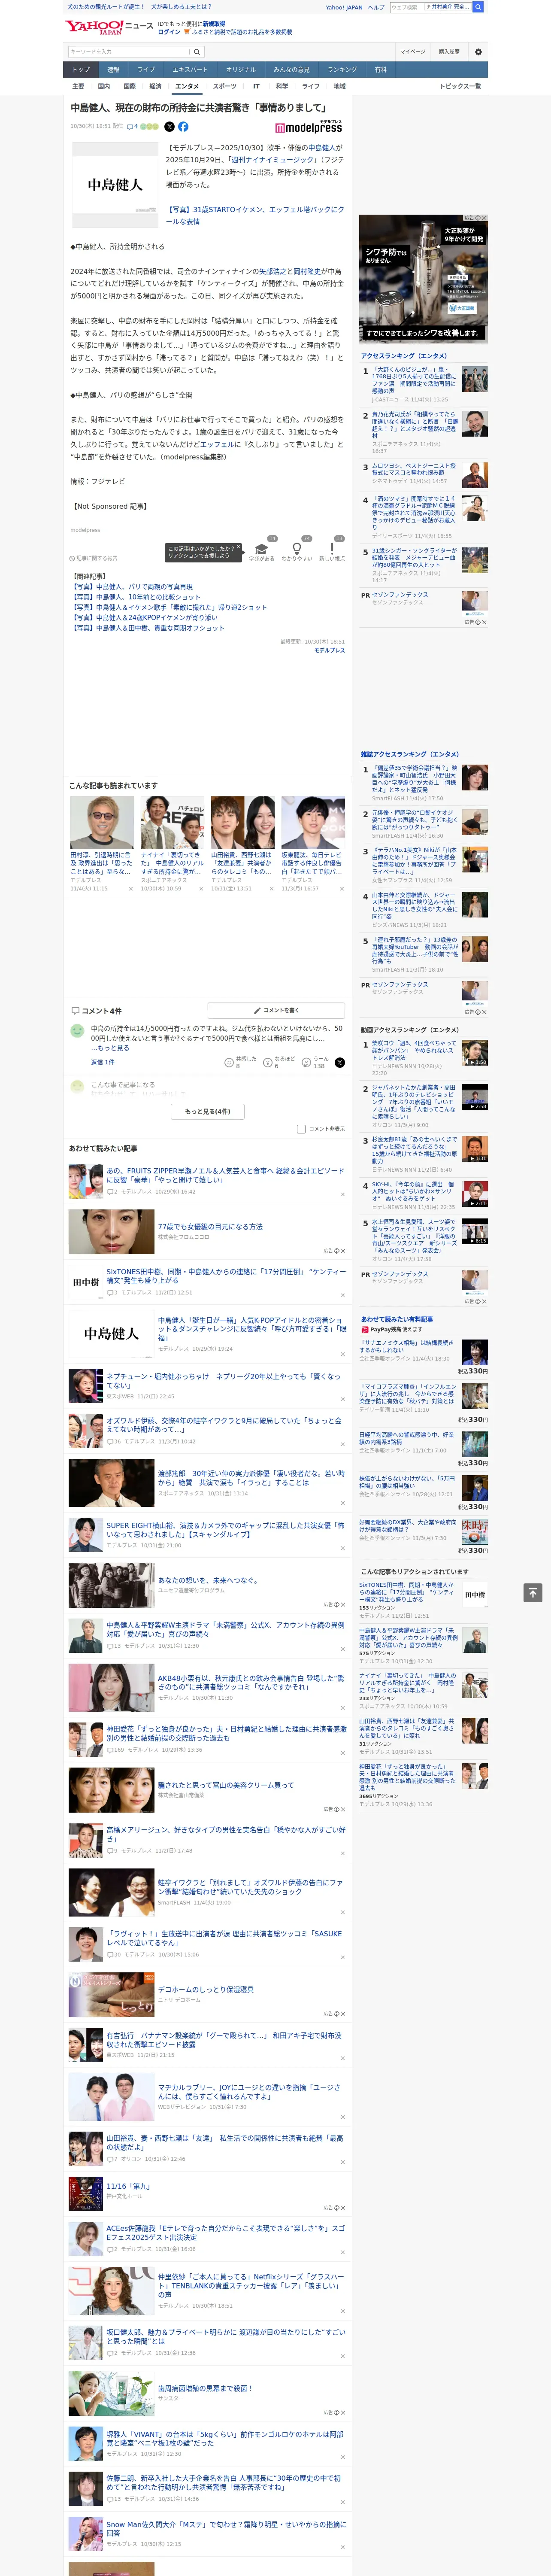Select the オリジナル tab
Image resolution: width=551 pixels, height=2576 pixels.
[241, 70]
